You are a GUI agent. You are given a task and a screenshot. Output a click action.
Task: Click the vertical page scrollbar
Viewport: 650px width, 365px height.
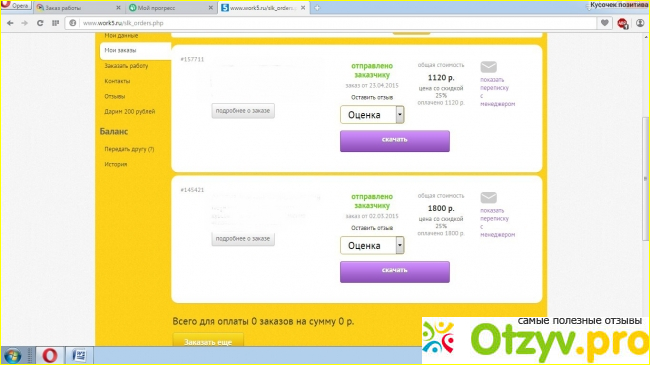click(x=645, y=178)
